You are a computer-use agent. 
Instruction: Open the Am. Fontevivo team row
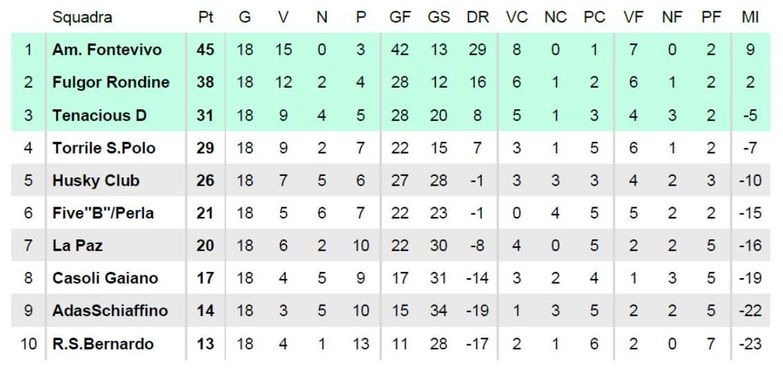391,49
